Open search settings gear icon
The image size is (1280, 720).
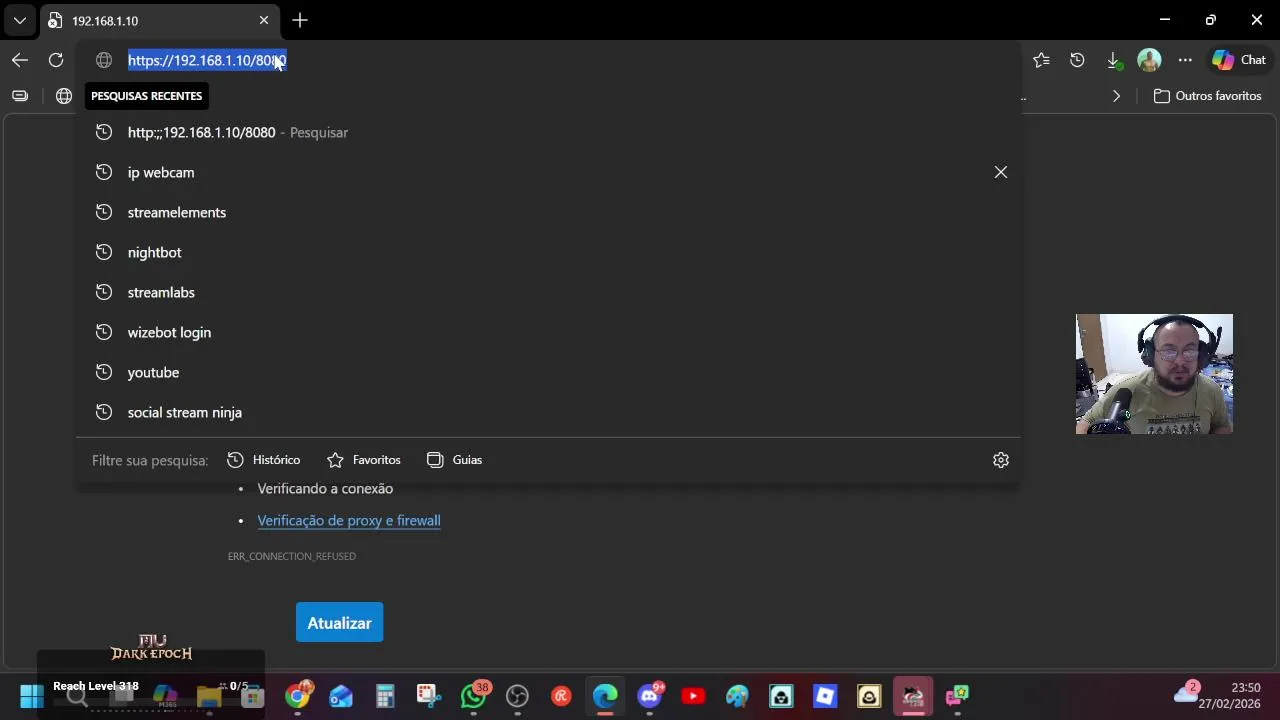1001,460
